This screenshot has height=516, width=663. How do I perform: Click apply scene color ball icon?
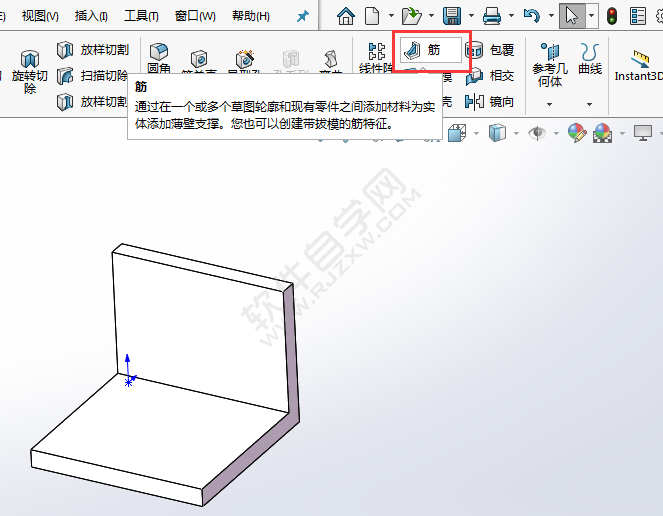603,133
